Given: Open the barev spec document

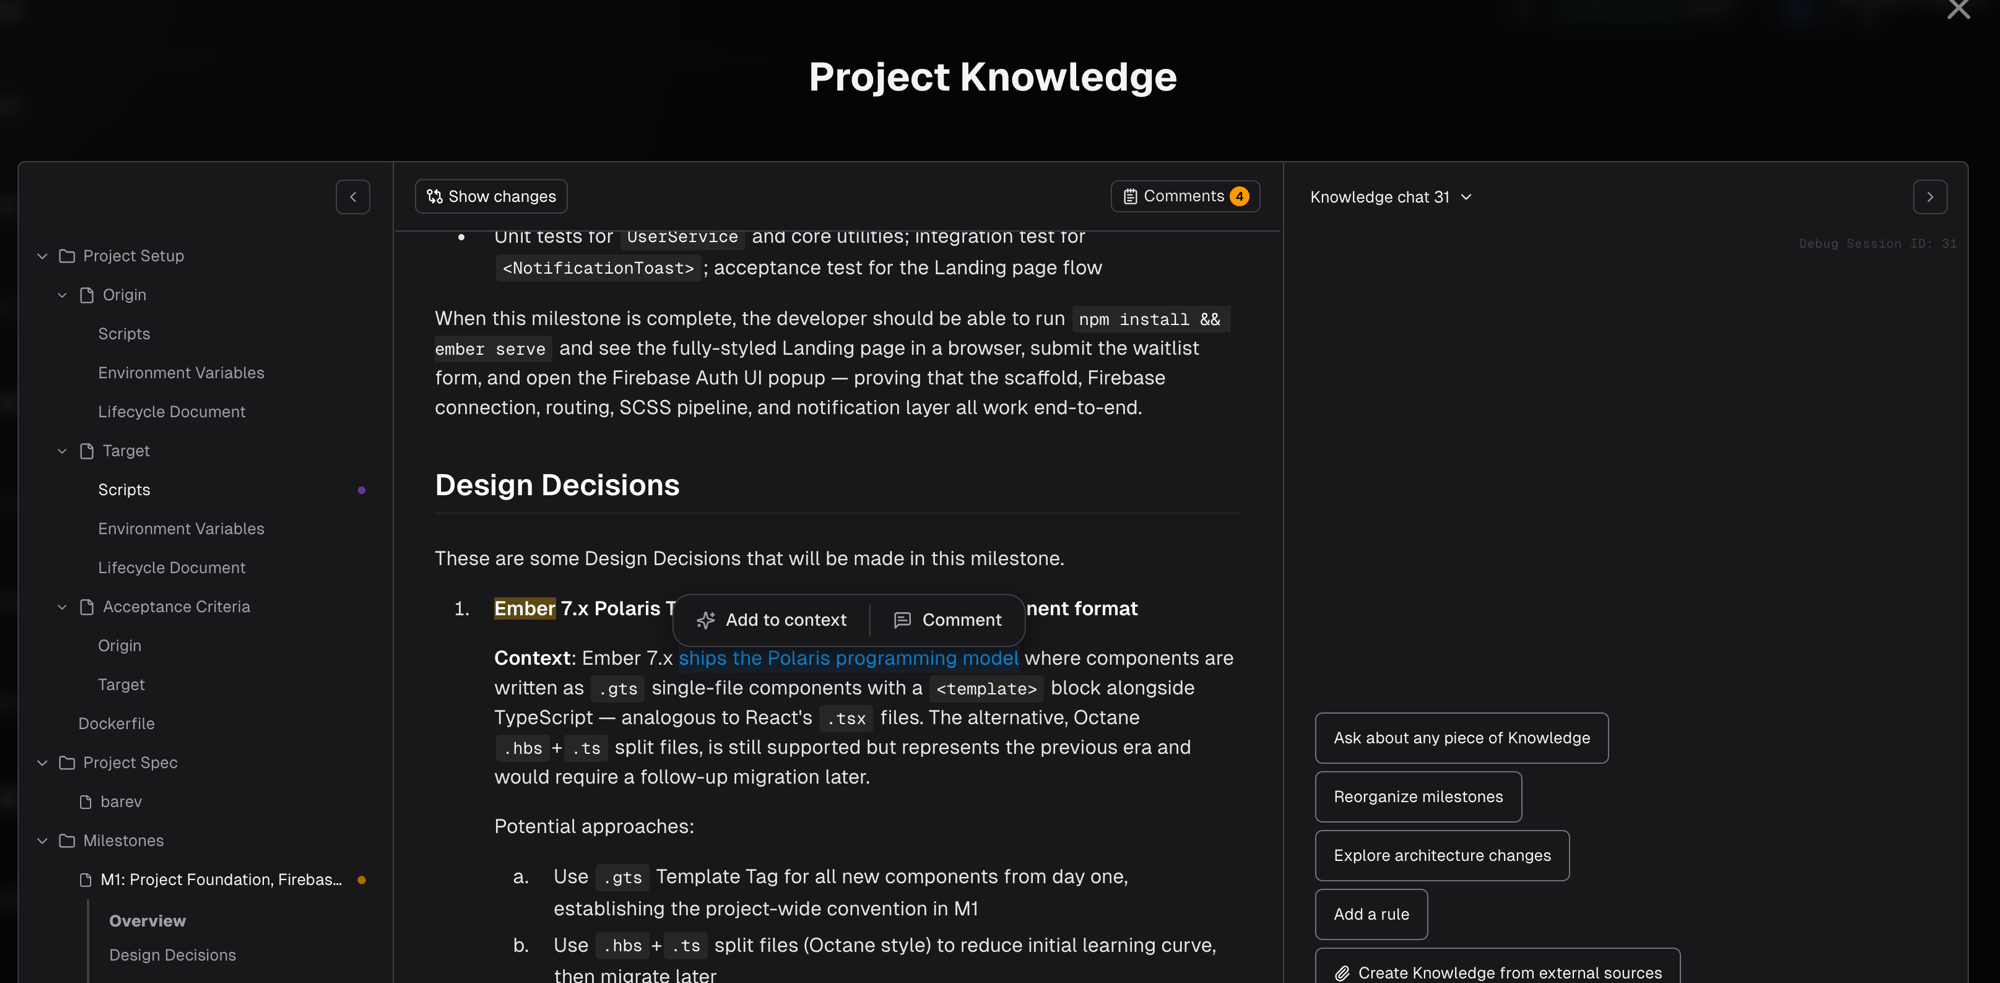Looking at the screenshot, I should coord(121,802).
